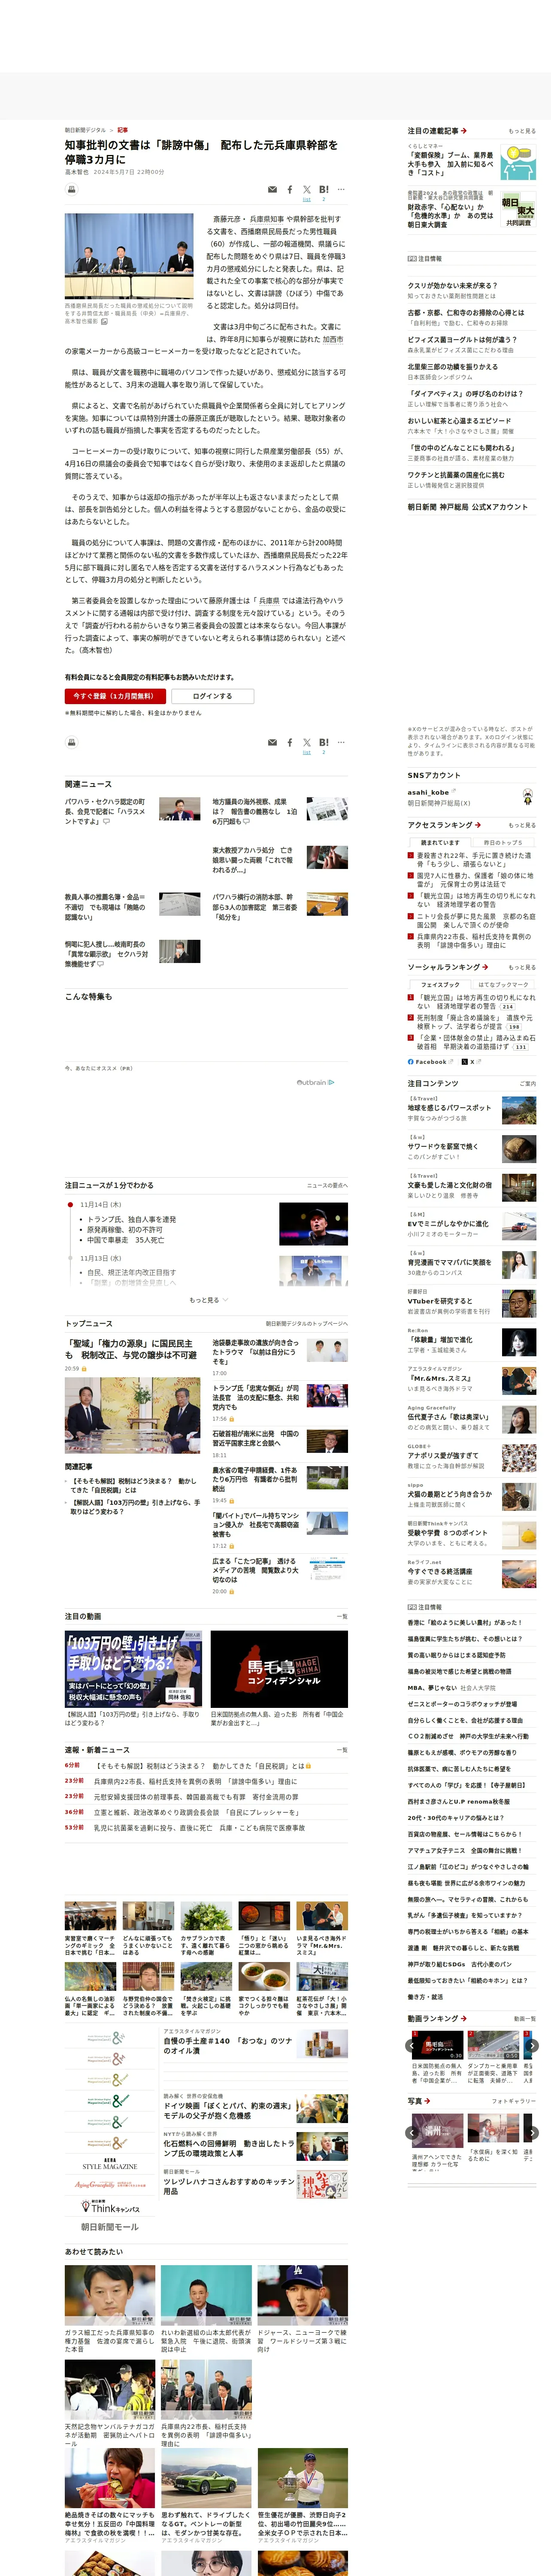Click the upper print icon under the headline

coord(72,190)
